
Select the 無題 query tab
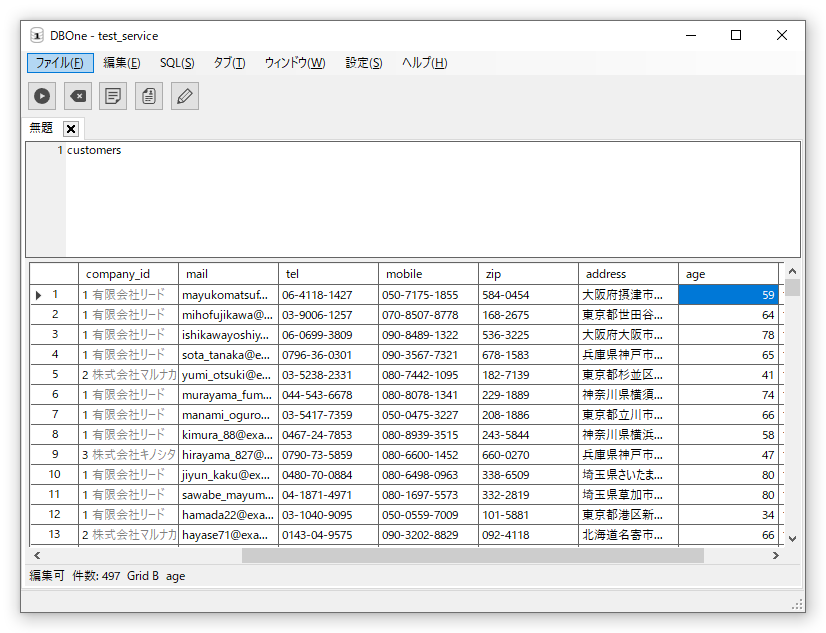pos(42,128)
